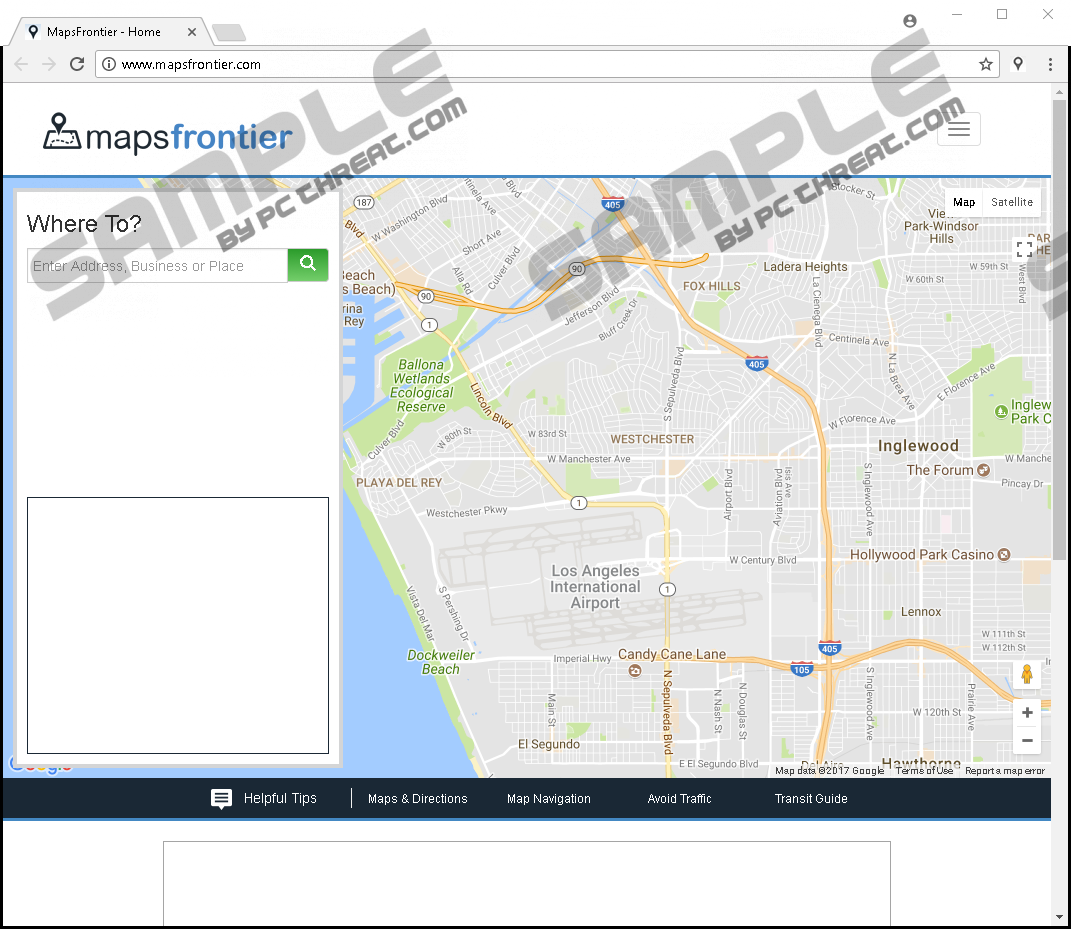Open Avoid Traffic link
Viewport: 1071px width, 929px height.
pos(680,799)
